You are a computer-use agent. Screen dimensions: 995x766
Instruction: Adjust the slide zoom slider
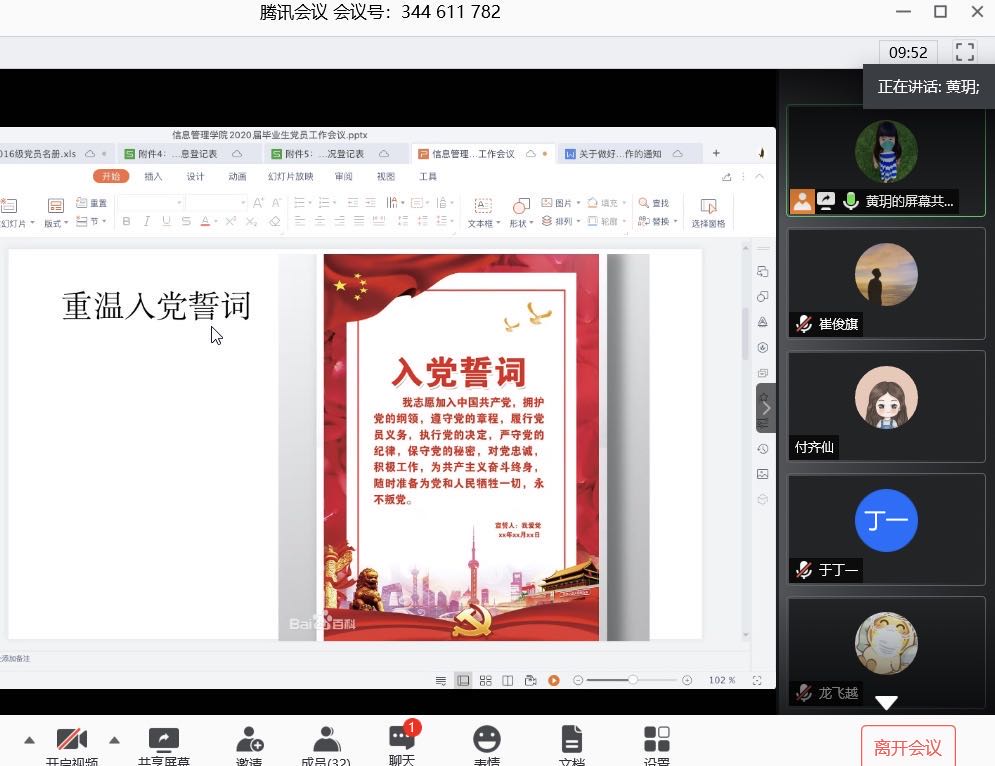tap(632, 680)
